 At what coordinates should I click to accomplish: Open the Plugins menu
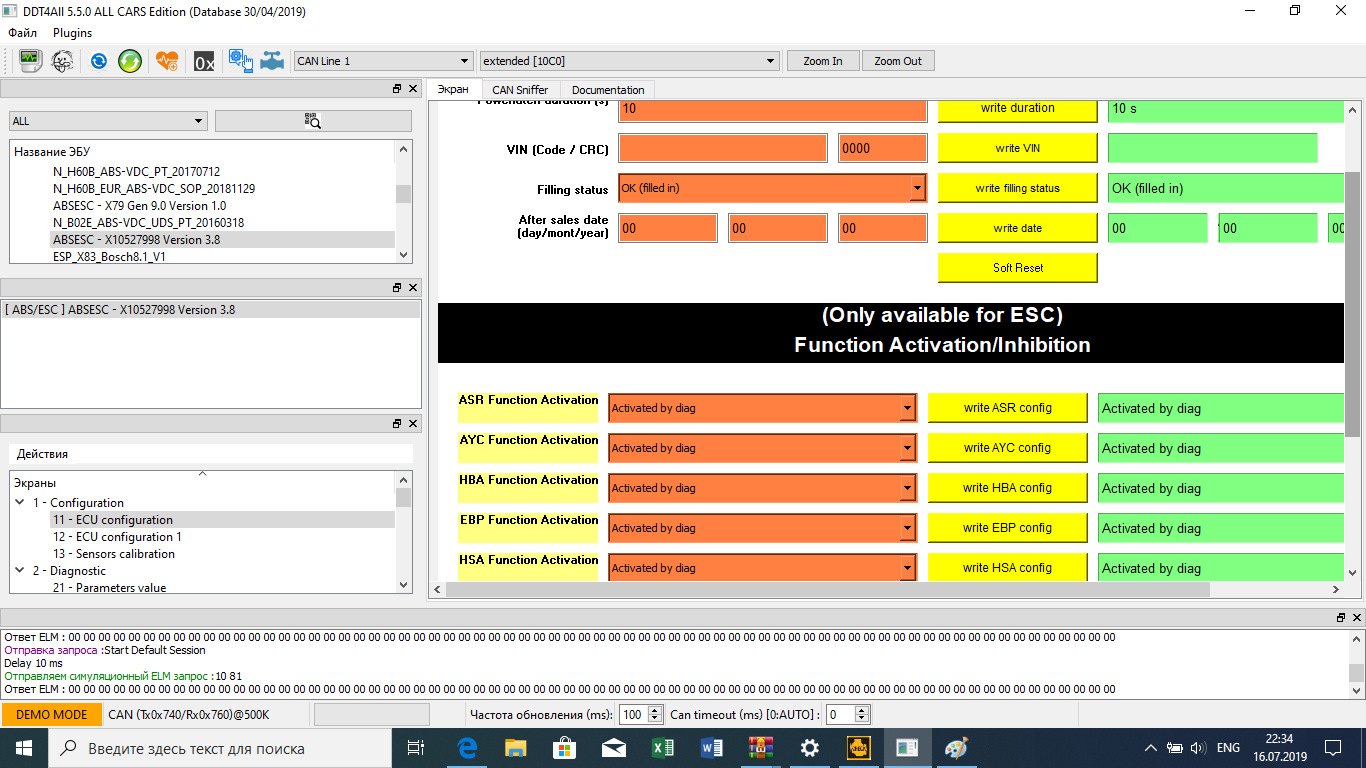coord(73,33)
